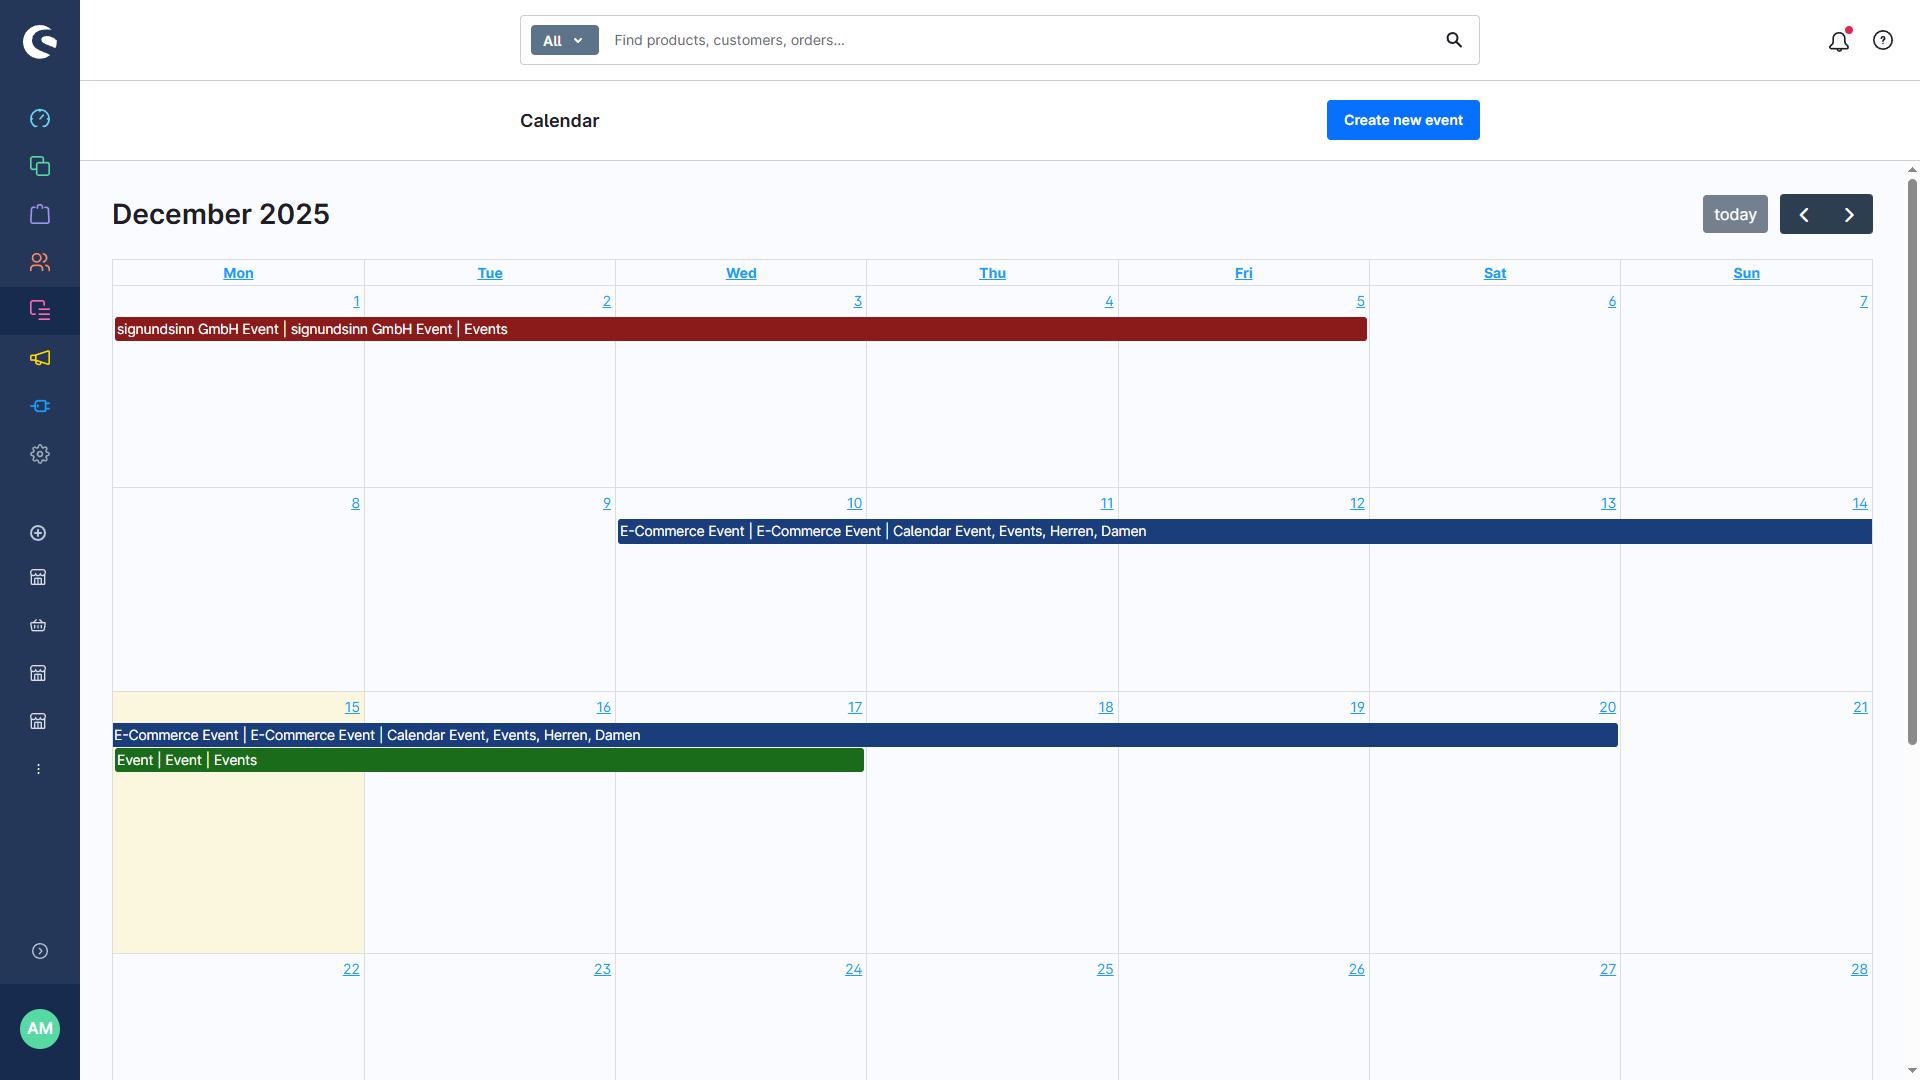Select the highlighted Content section icon
Viewport: 1920px width, 1080px height.
point(40,310)
